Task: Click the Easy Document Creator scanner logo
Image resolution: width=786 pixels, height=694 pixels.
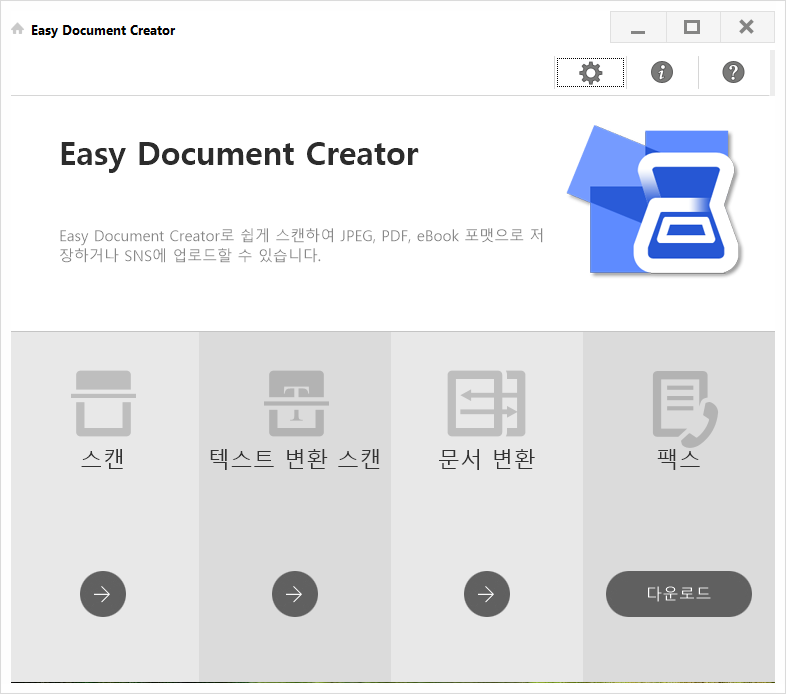Action: point(654,200)
